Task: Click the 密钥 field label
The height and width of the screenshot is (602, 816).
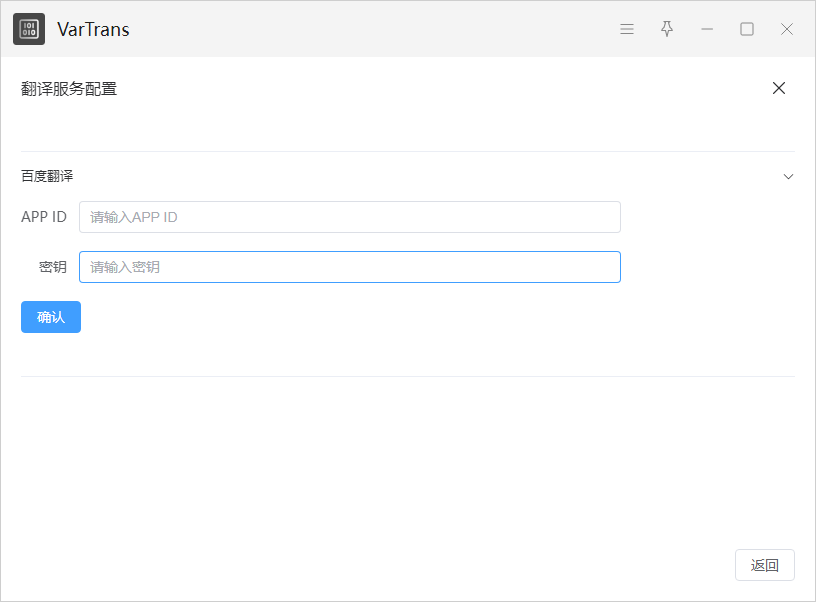Action: 53,267
